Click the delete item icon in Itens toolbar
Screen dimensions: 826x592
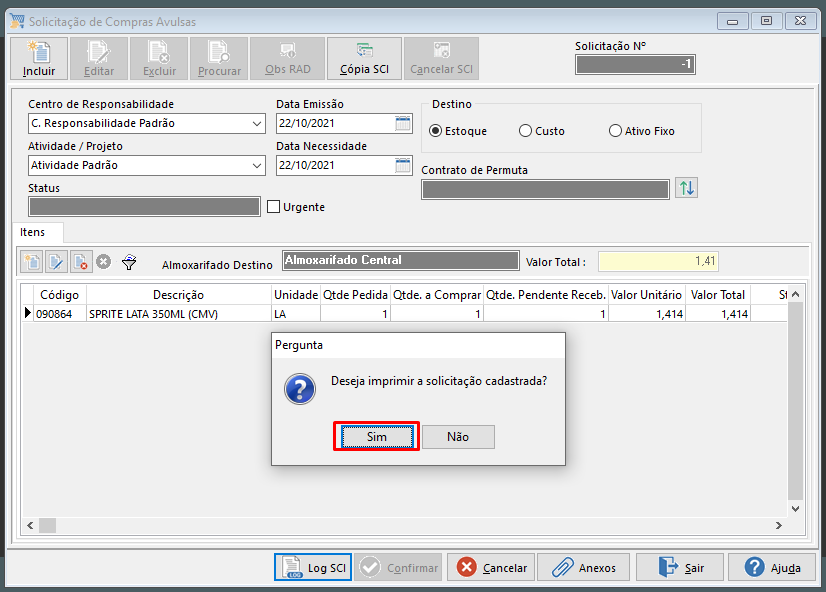(x=81, y=262)
